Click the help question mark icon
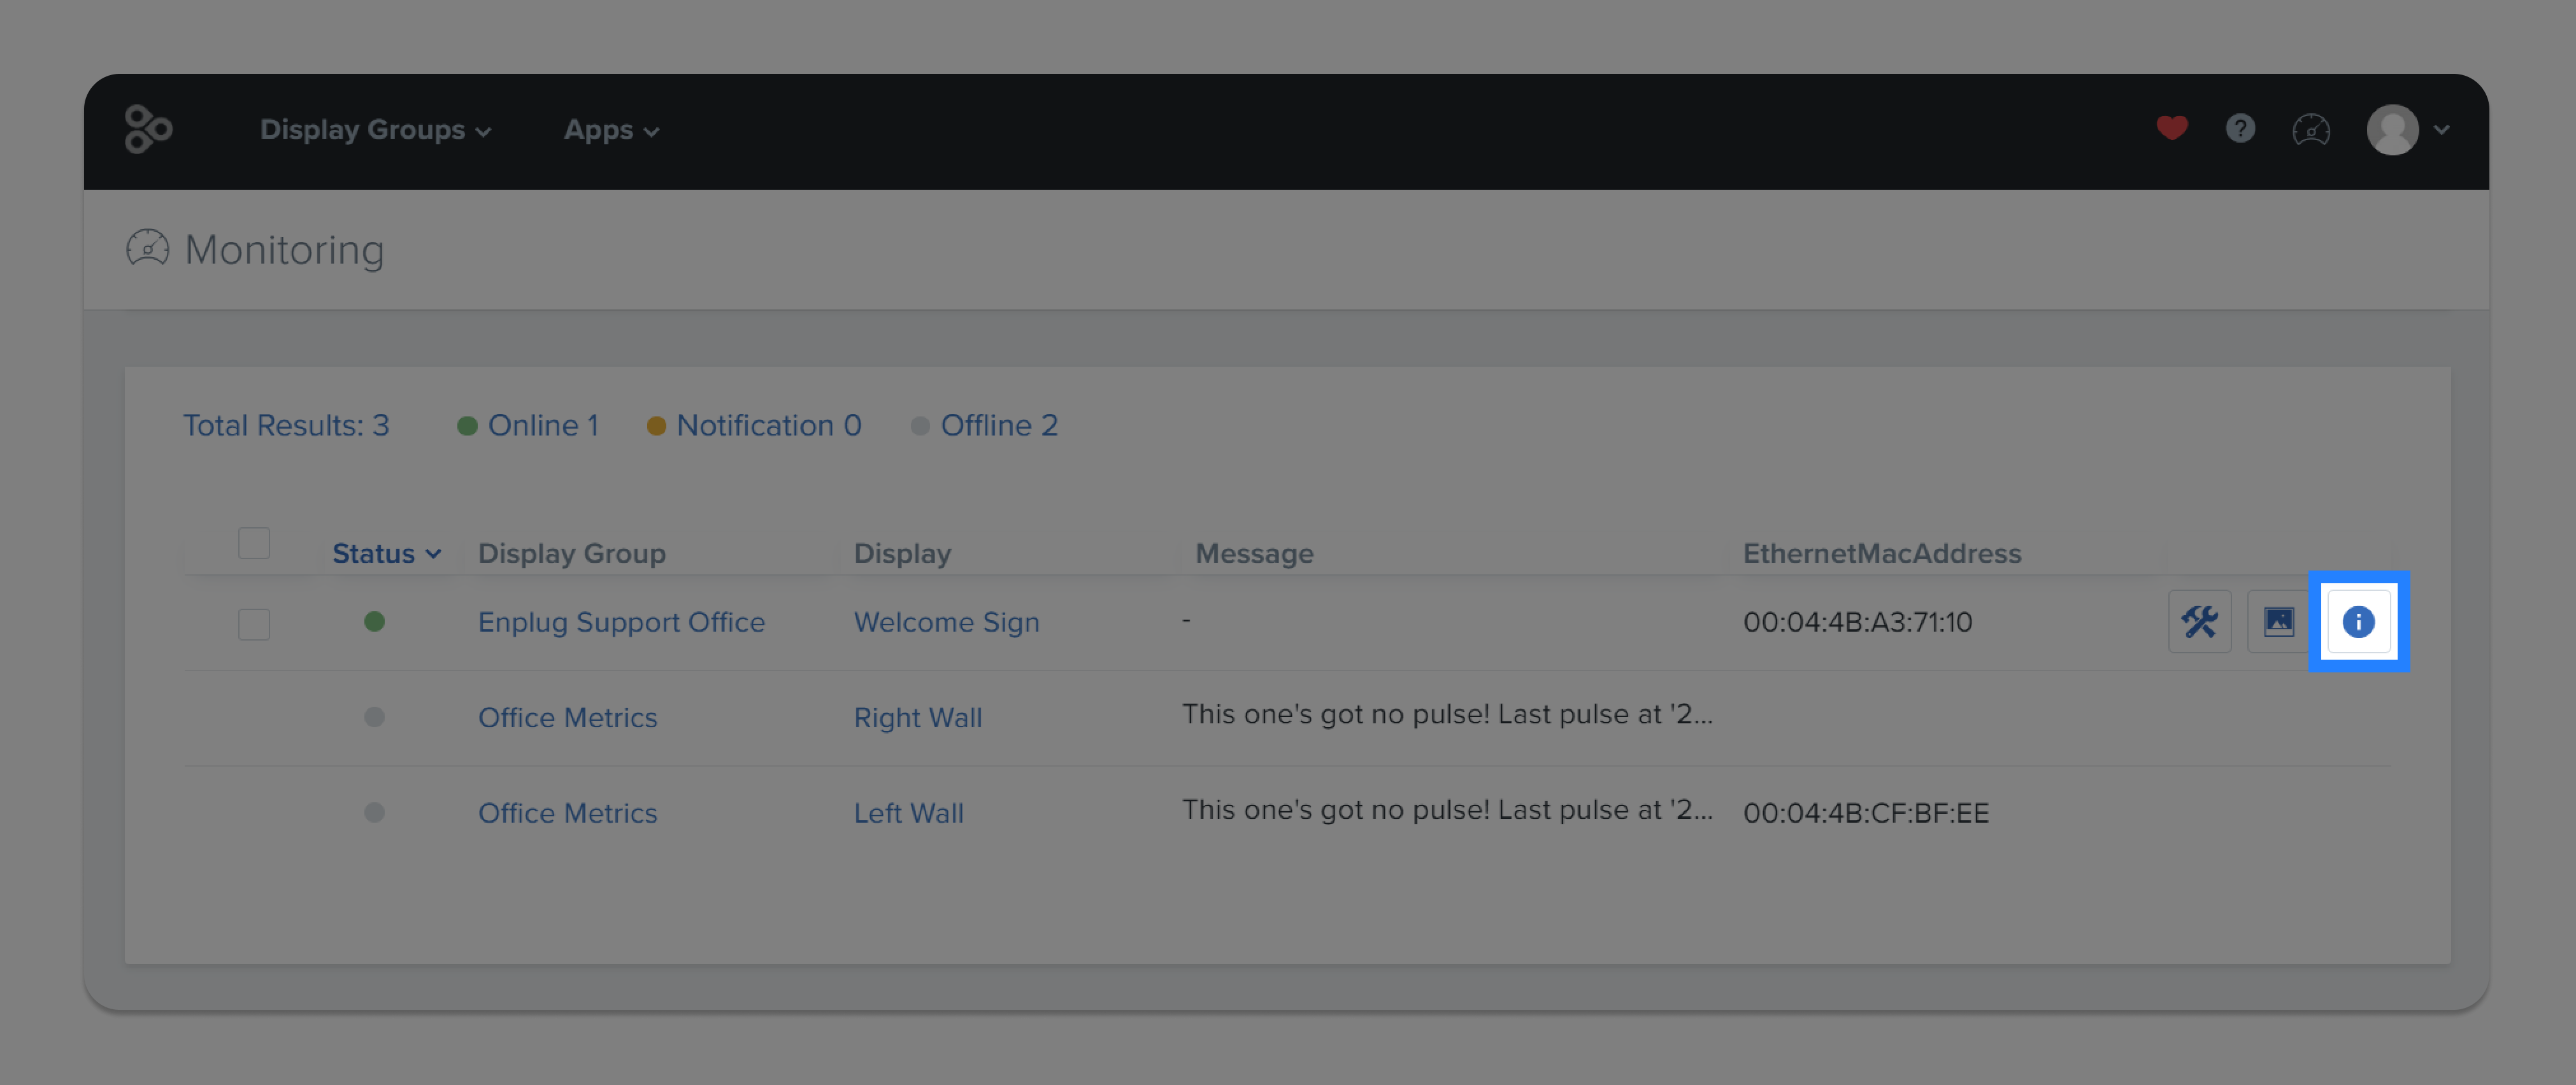 click(x=2240, y=128)
